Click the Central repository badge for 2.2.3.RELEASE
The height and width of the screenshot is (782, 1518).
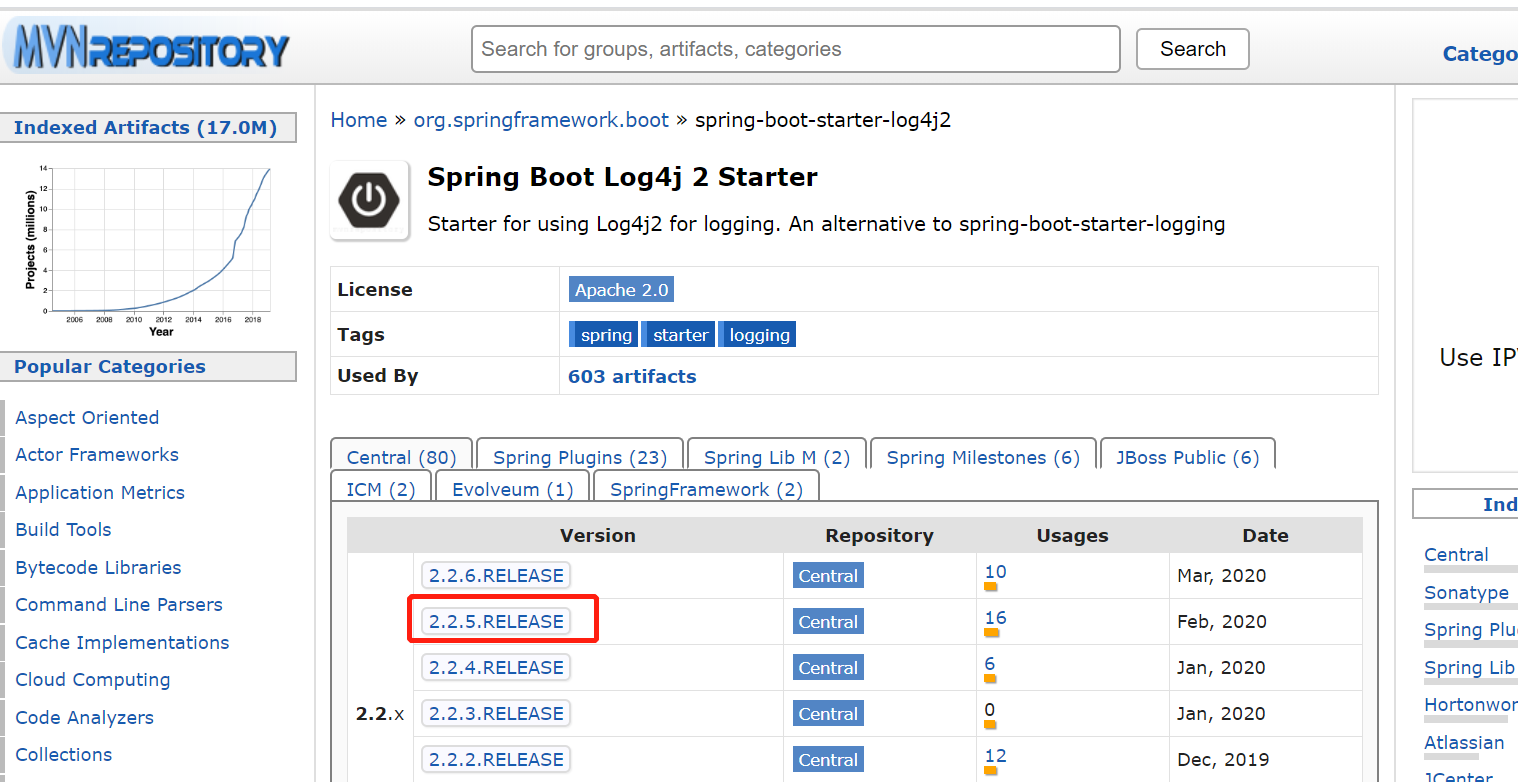828,714
